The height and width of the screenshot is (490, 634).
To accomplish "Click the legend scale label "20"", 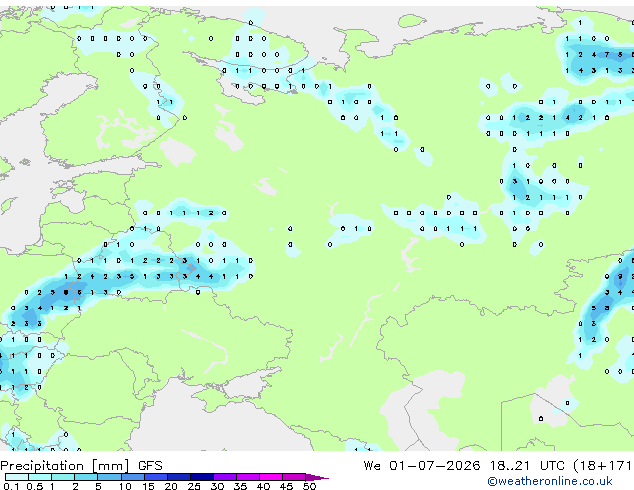I will (171, 486).
